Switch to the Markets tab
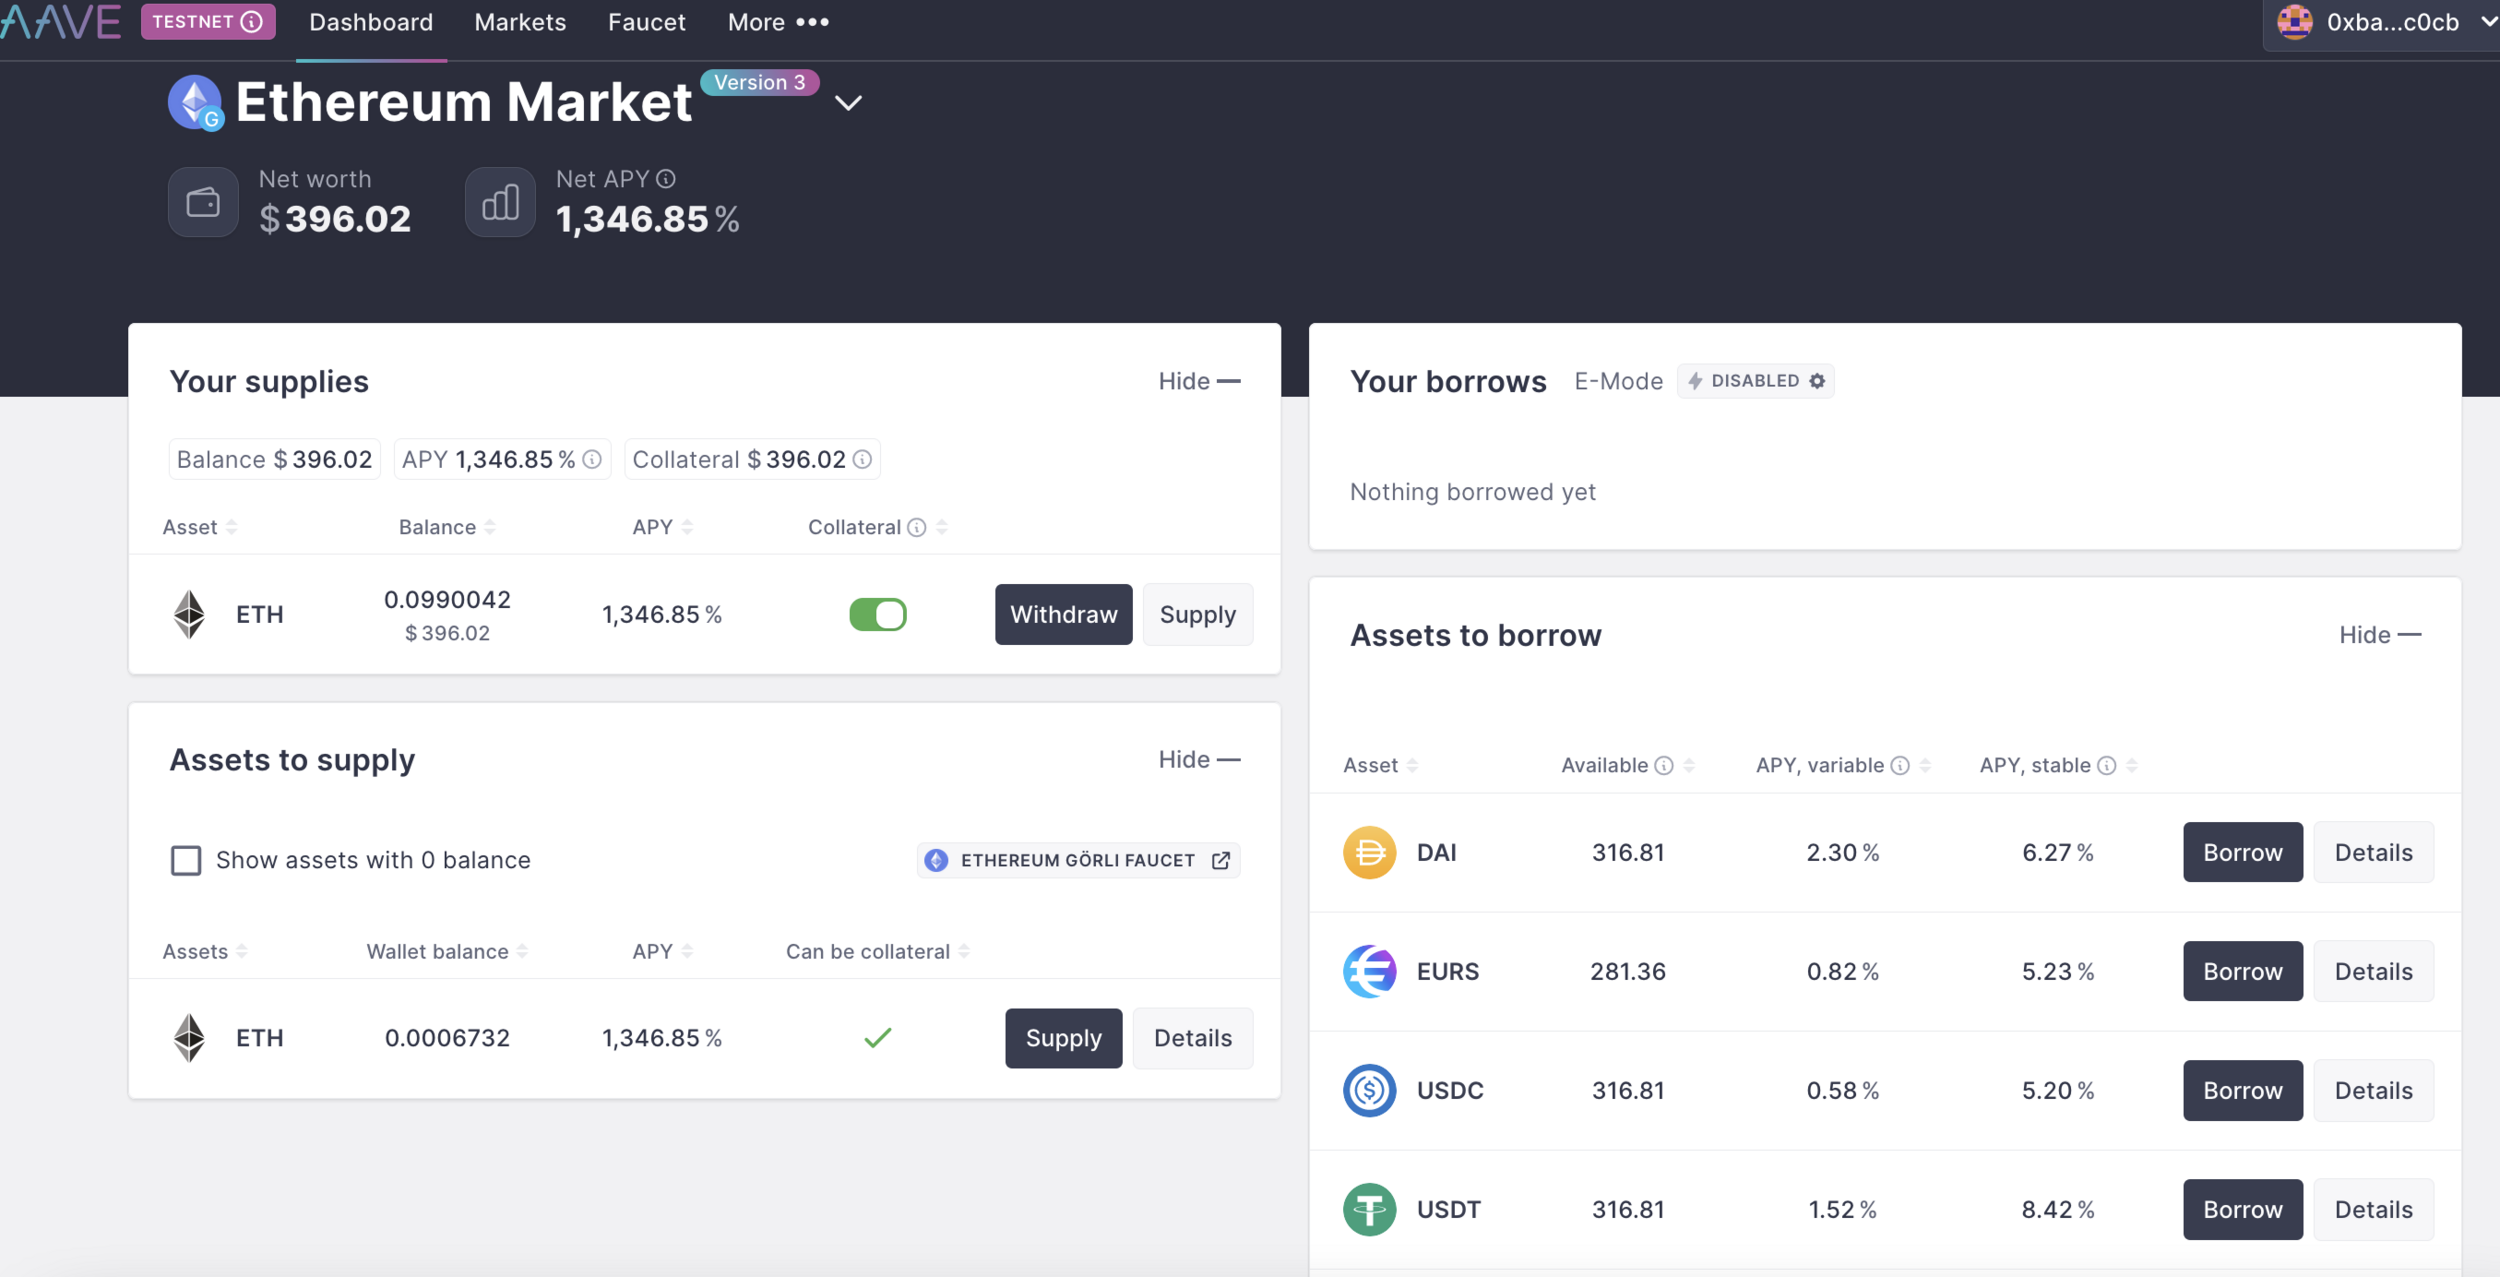 tap(520, 22)
